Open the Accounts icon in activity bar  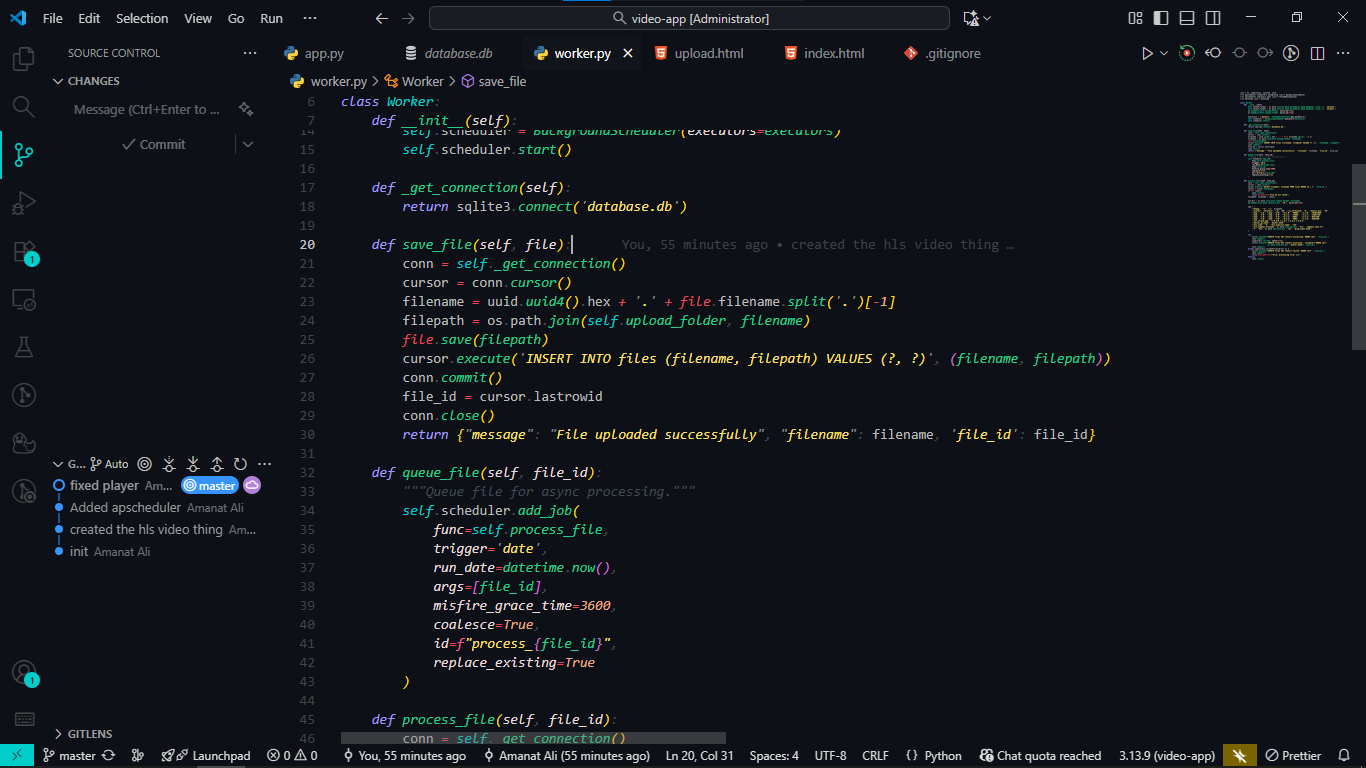pos(23,673)
